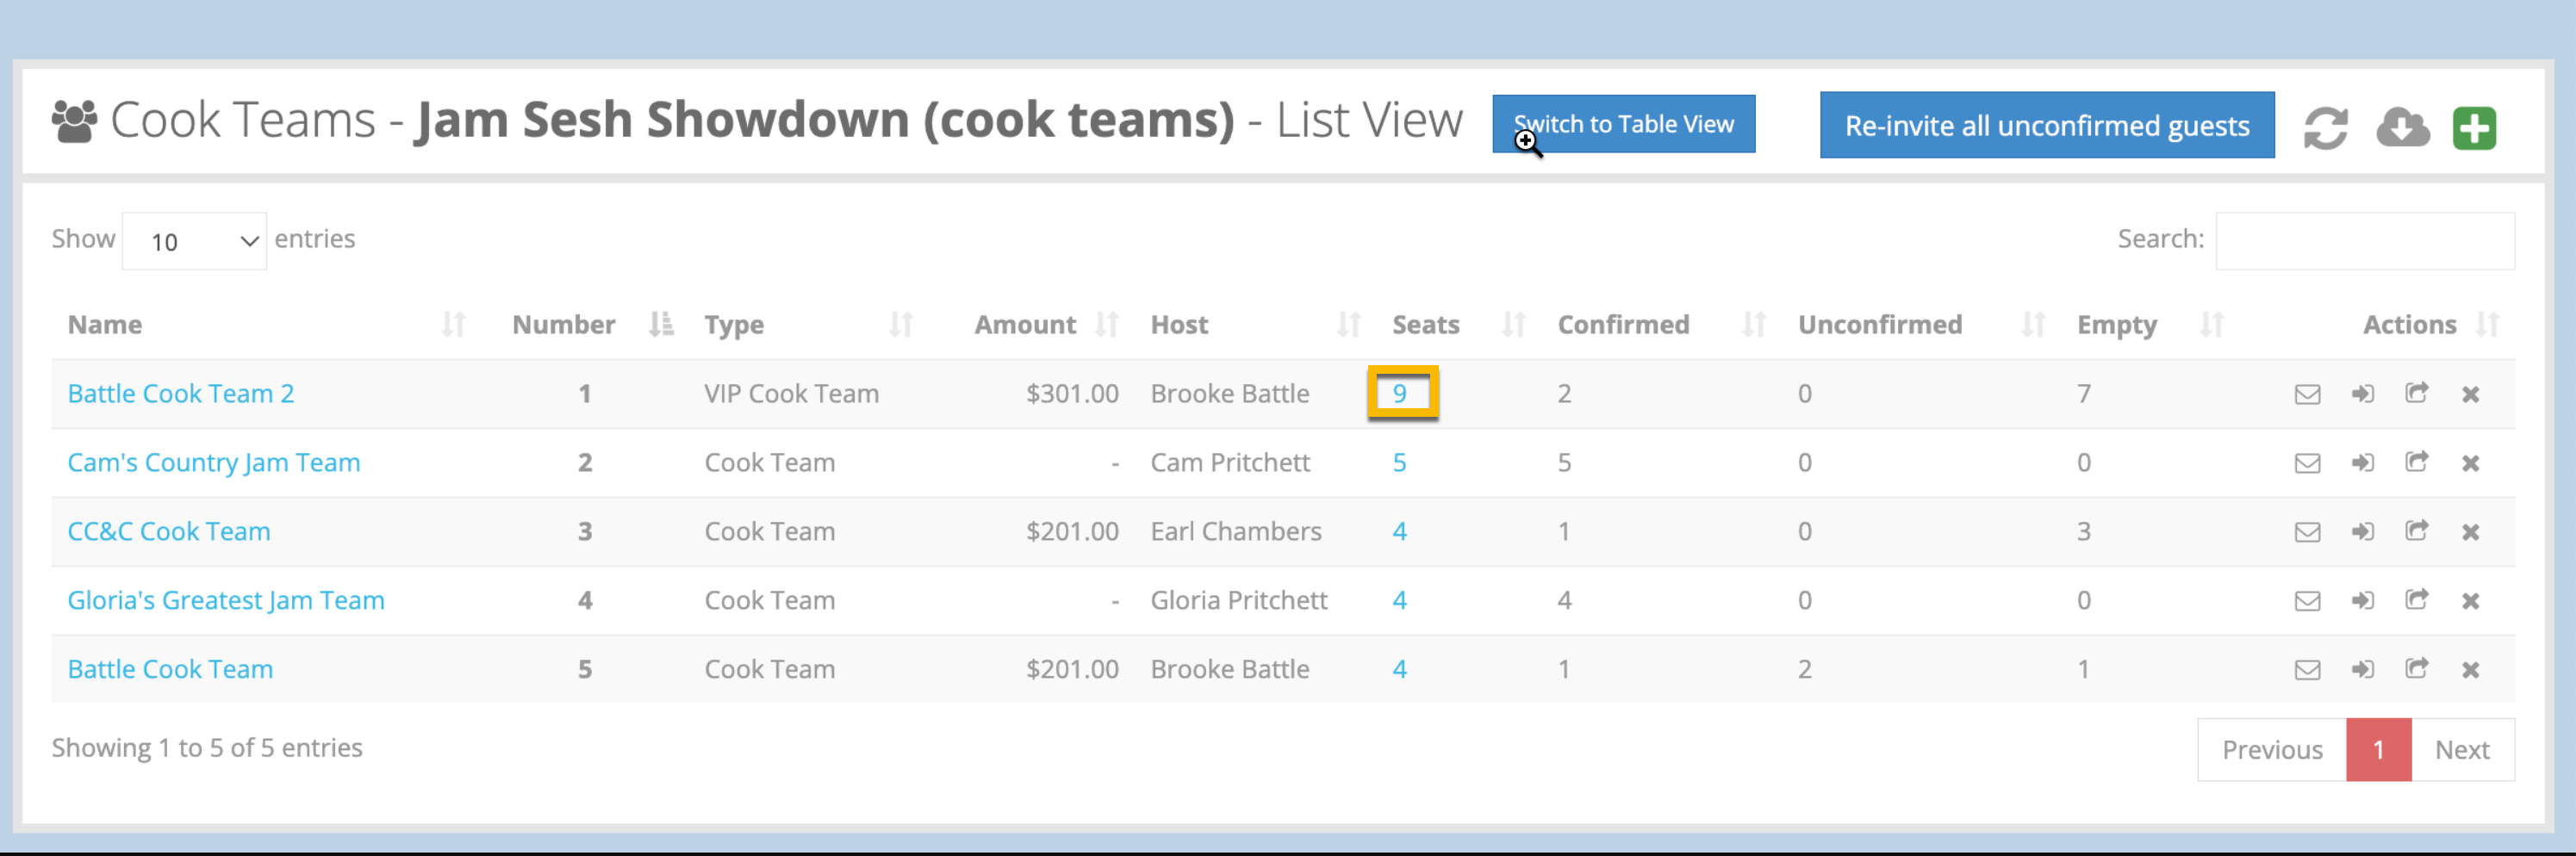2576x856 pixels.
Task: Click Earl Chambers host cell
Action: 1236,532
